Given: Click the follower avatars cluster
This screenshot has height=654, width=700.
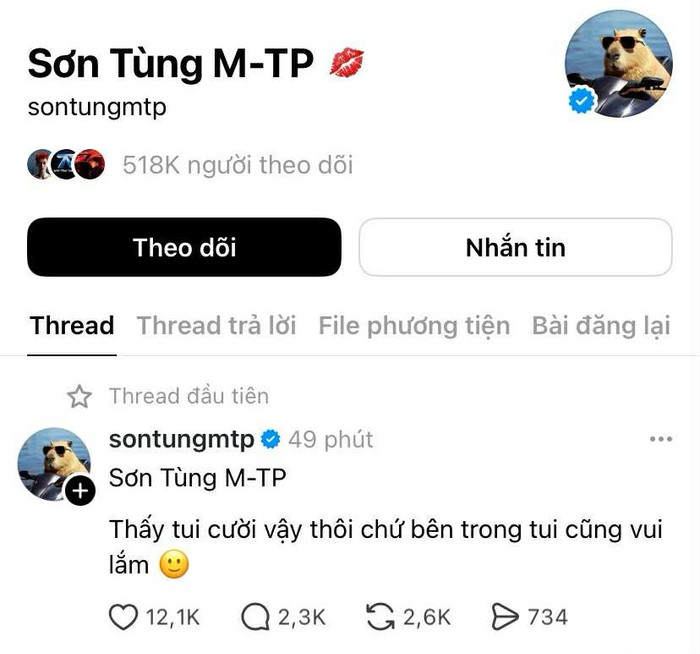Looking at the screenshot, I should pyautogui.click(x=66, y=164).
